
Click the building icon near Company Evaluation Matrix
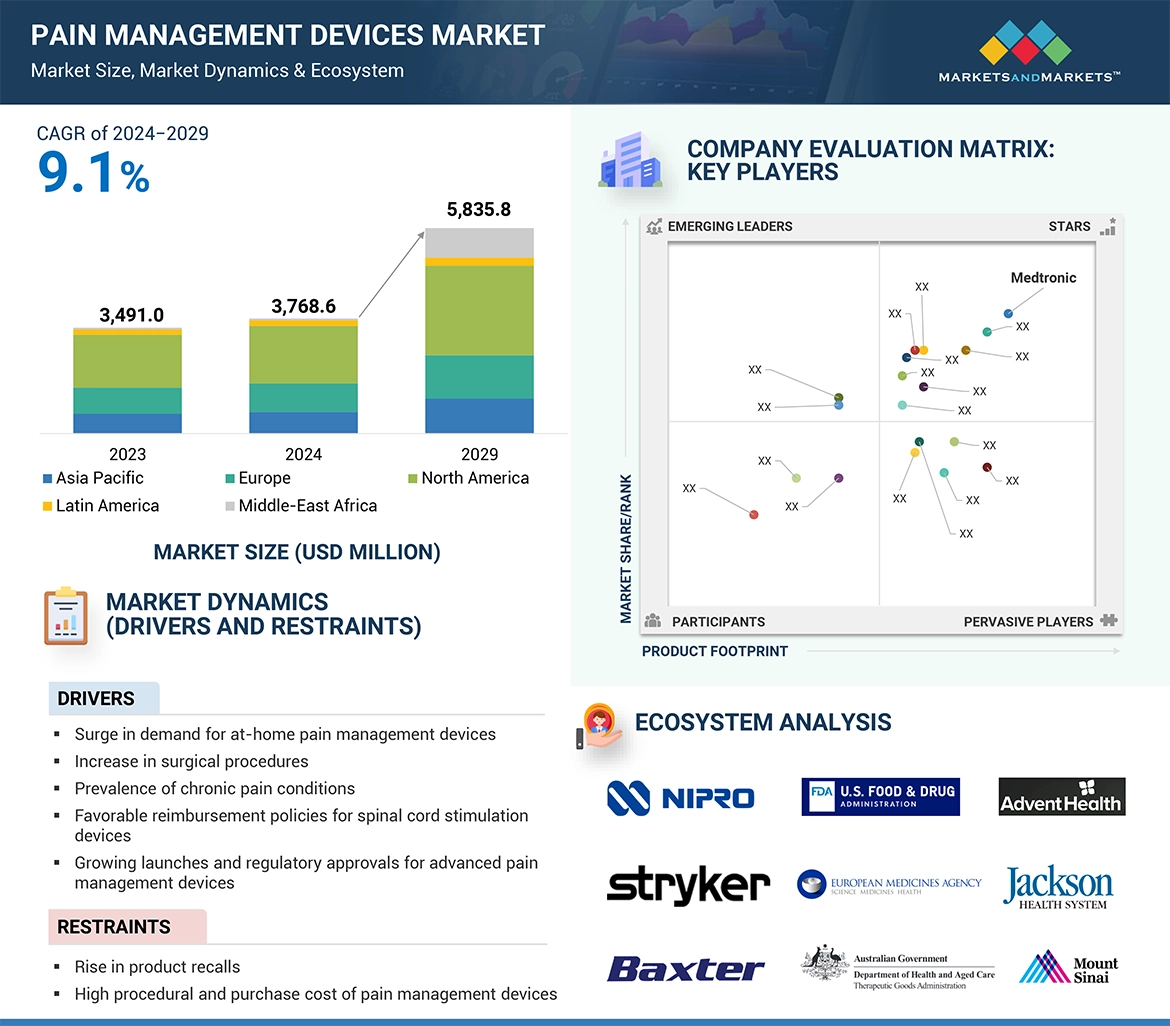coord(630,160)
